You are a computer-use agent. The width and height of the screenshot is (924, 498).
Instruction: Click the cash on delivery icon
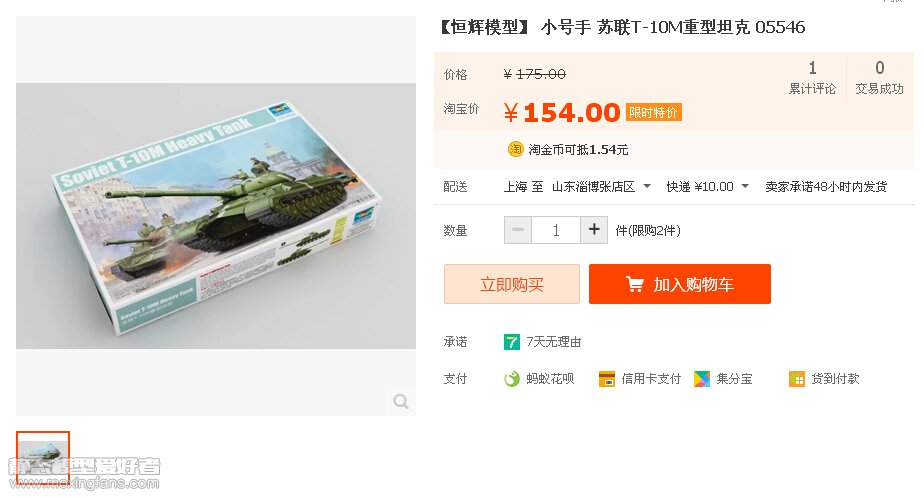click(x=796, y=379)
